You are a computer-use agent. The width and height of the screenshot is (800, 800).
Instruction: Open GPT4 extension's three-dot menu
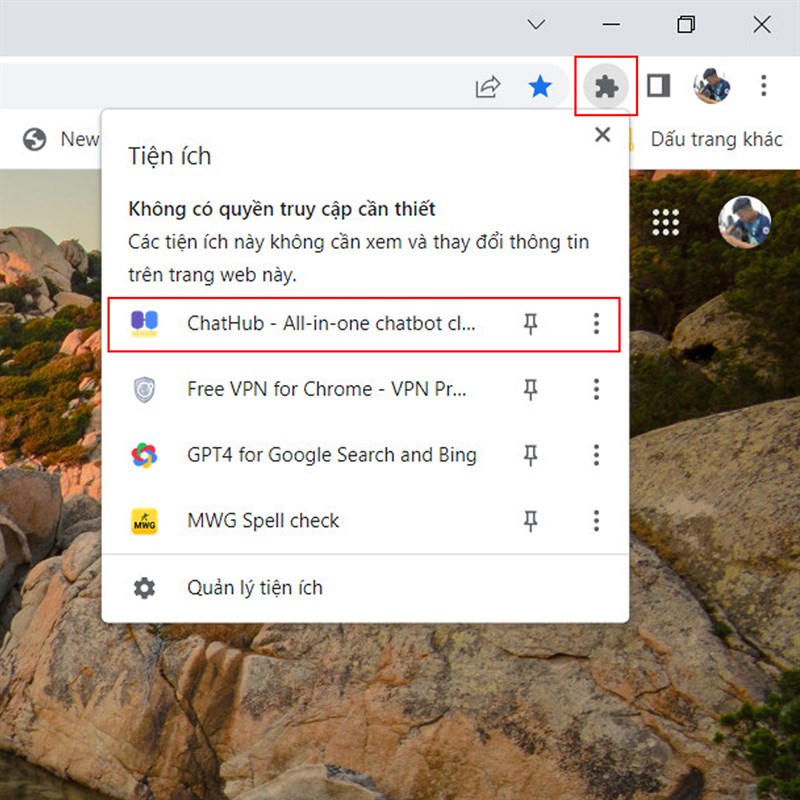[x=596, y=455]
